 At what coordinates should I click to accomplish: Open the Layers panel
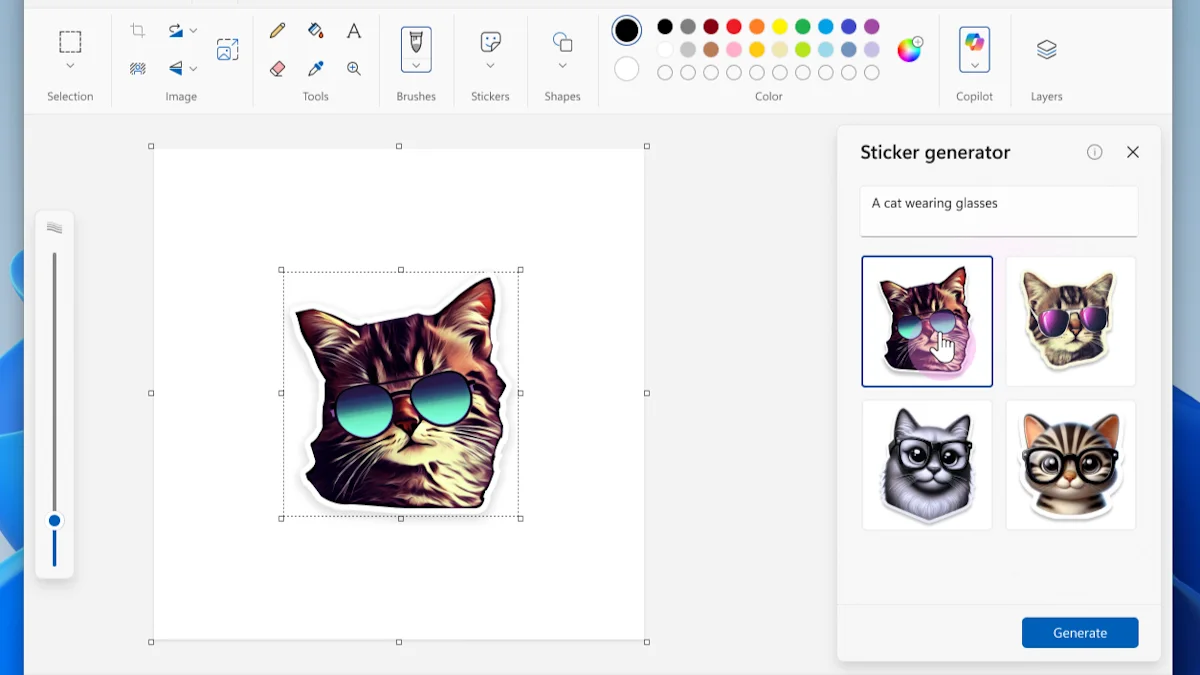coord(1046,50)
